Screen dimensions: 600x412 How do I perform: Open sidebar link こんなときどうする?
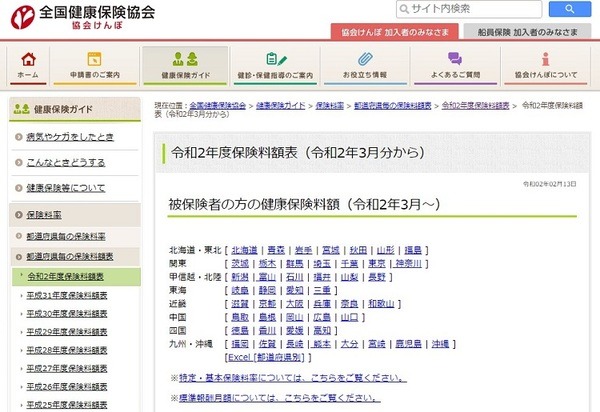click(x=66, y=163)
